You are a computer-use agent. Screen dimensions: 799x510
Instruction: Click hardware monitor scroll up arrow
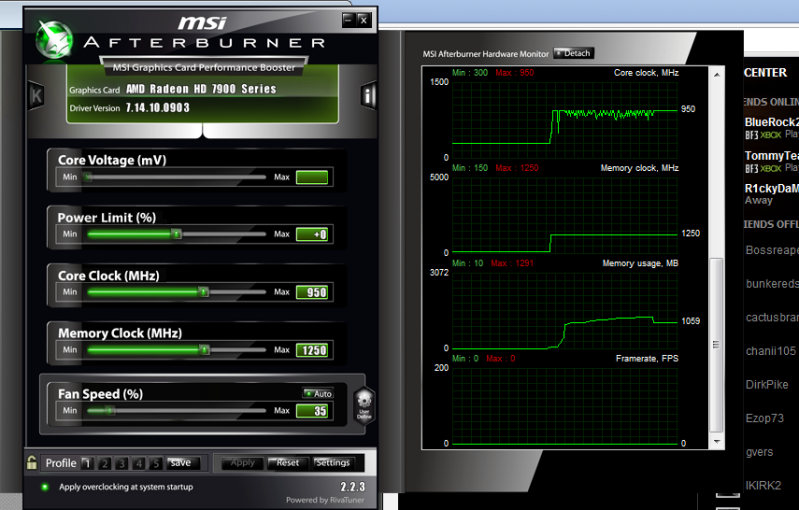[716, 75]
